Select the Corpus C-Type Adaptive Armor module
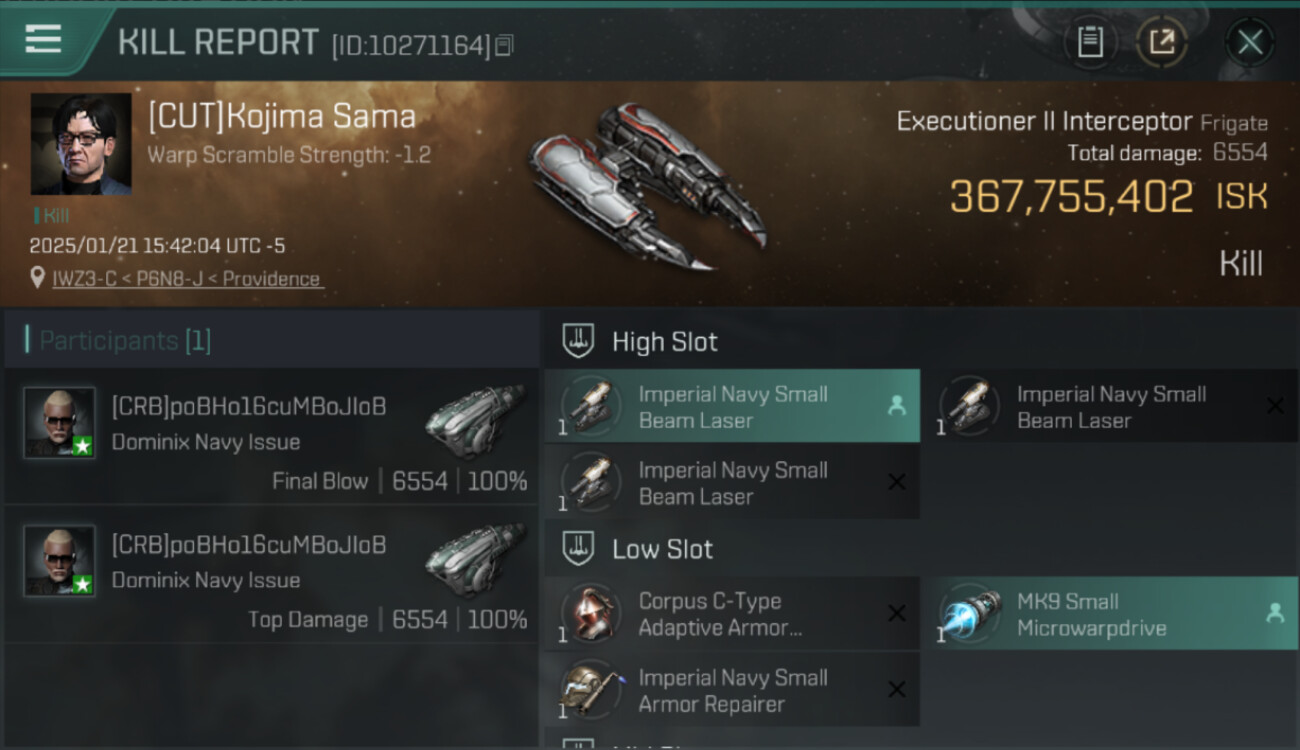Viewport: 1300px width, 750px height. coord(732,614)
